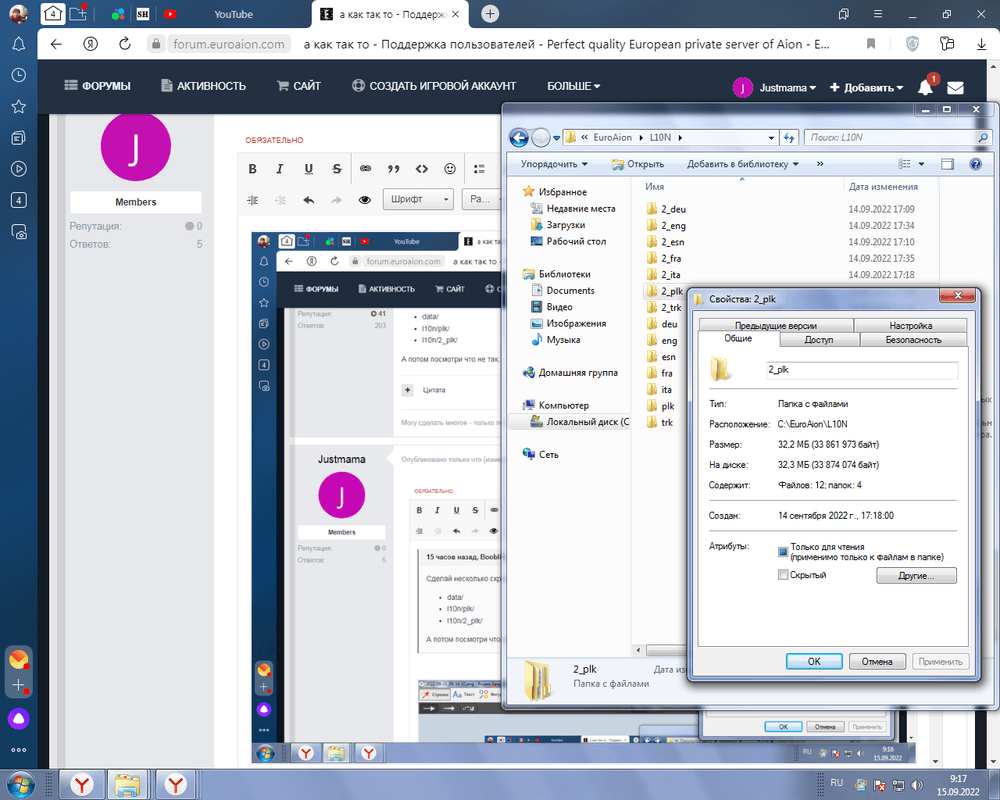The width and height of the screenshot is (1000, 800).
Task: Switch to the 'Безопасность' properties tab
Action: tap(912, 340)
